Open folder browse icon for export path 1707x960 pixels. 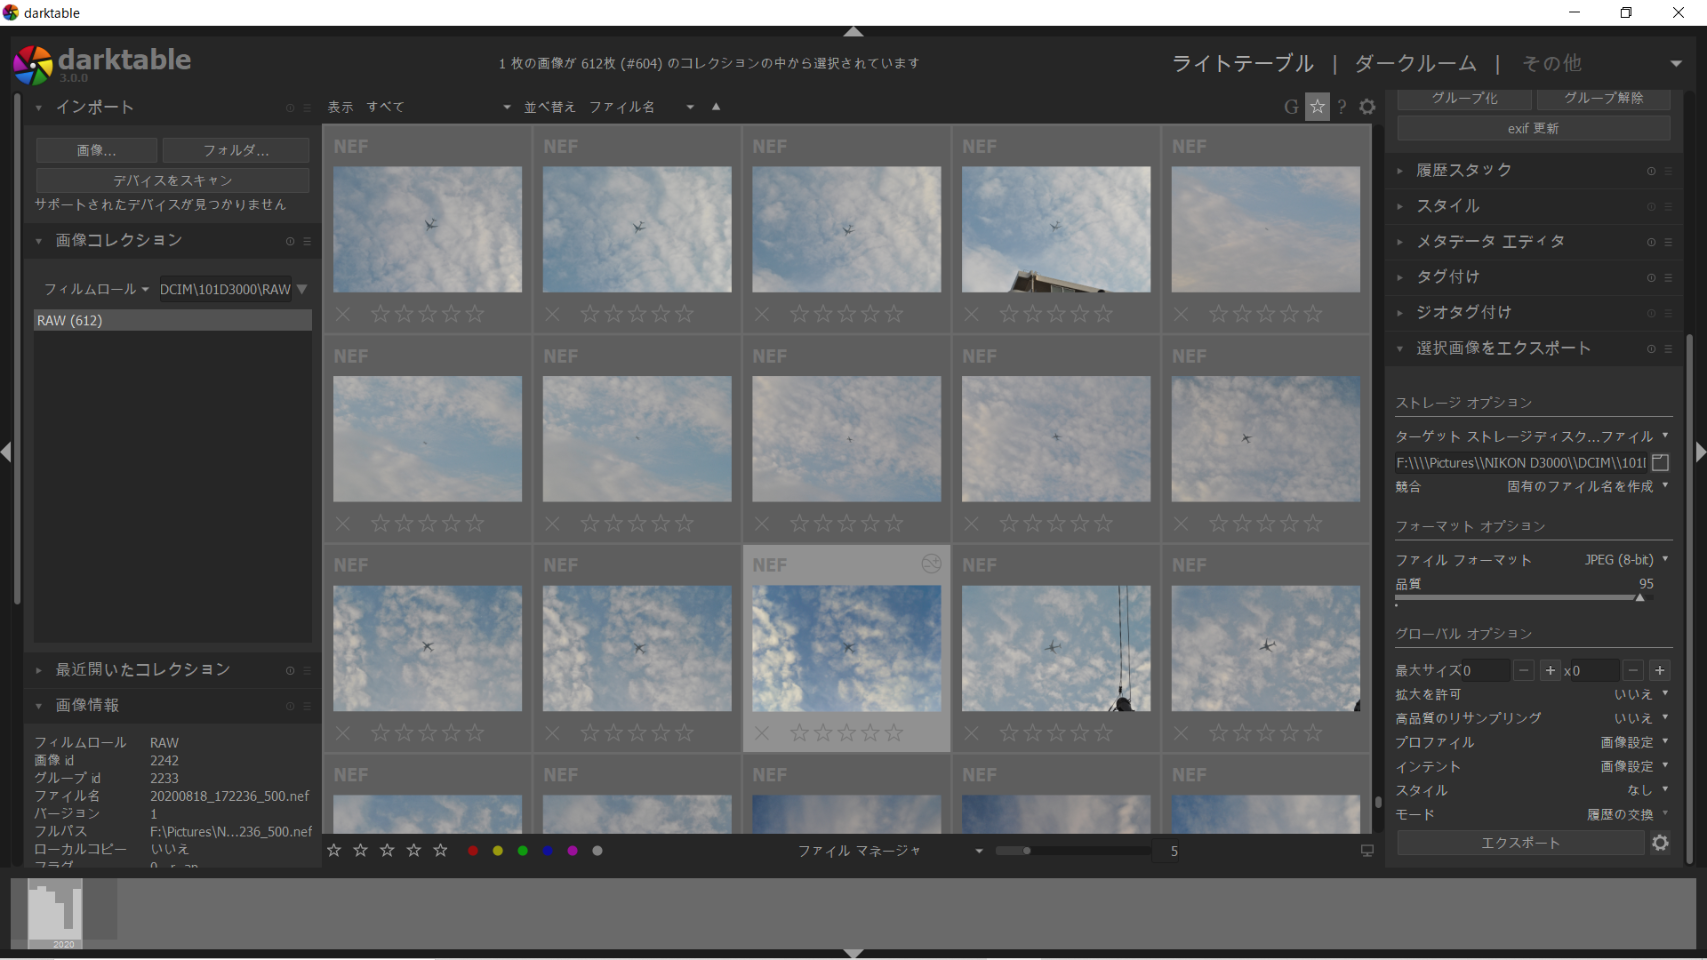(1660, 463)
